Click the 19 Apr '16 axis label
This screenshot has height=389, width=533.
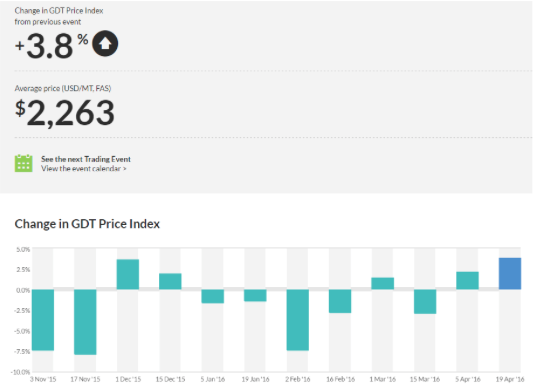[x=510, y=379]
